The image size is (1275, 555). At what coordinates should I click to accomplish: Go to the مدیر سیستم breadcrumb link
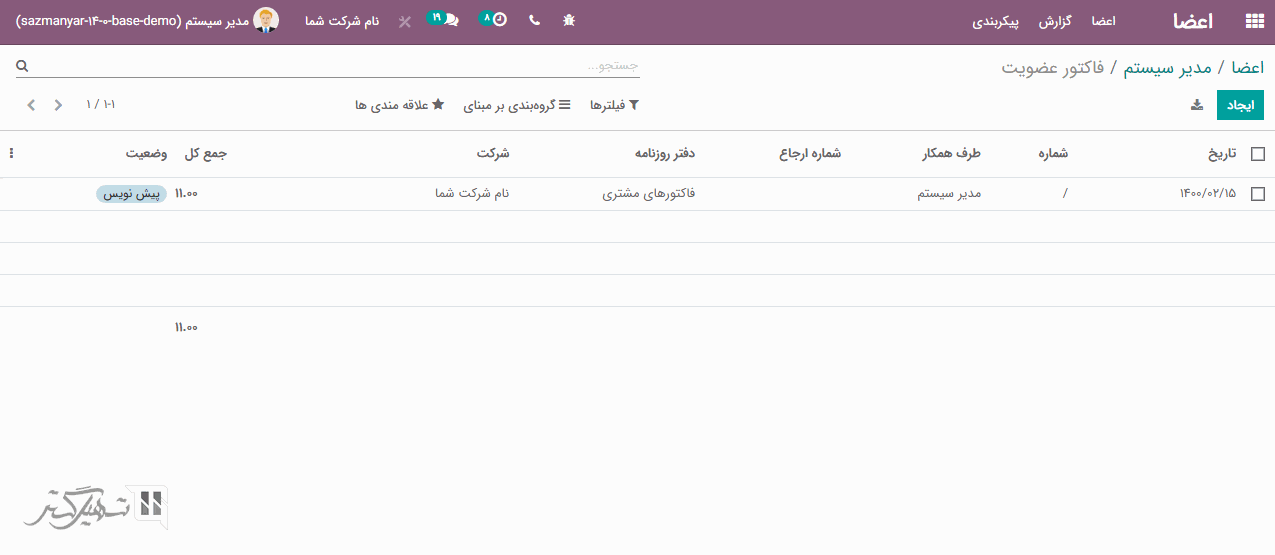coord(1167,67)
